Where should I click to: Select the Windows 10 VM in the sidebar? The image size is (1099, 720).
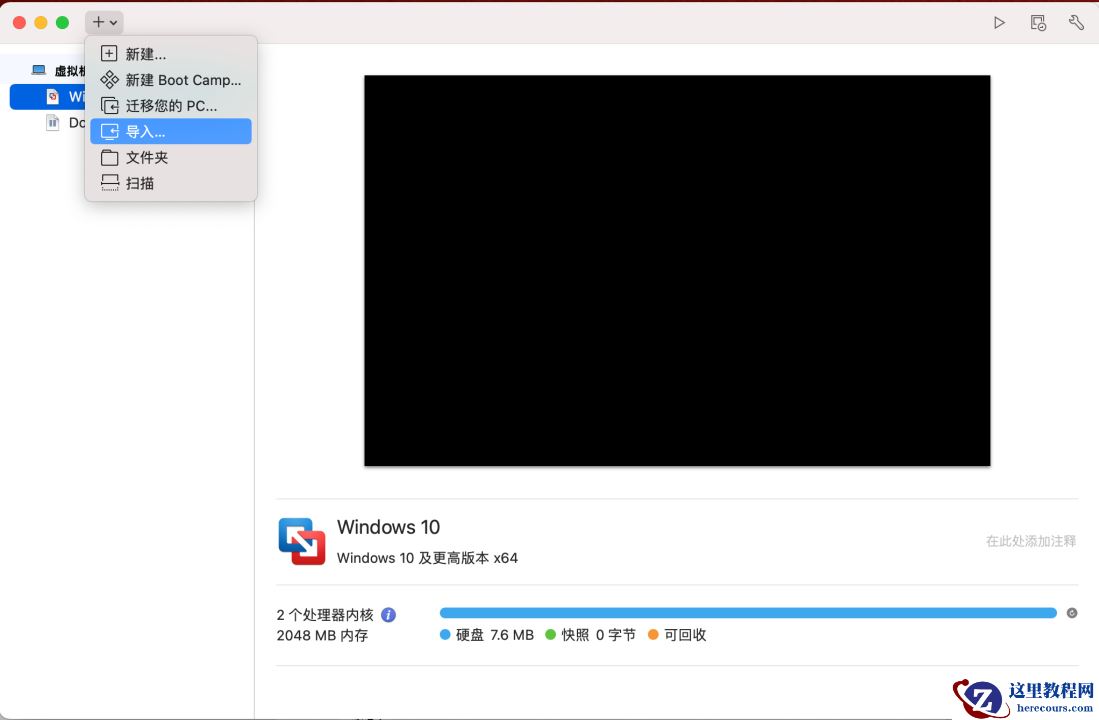click(47, 97)
